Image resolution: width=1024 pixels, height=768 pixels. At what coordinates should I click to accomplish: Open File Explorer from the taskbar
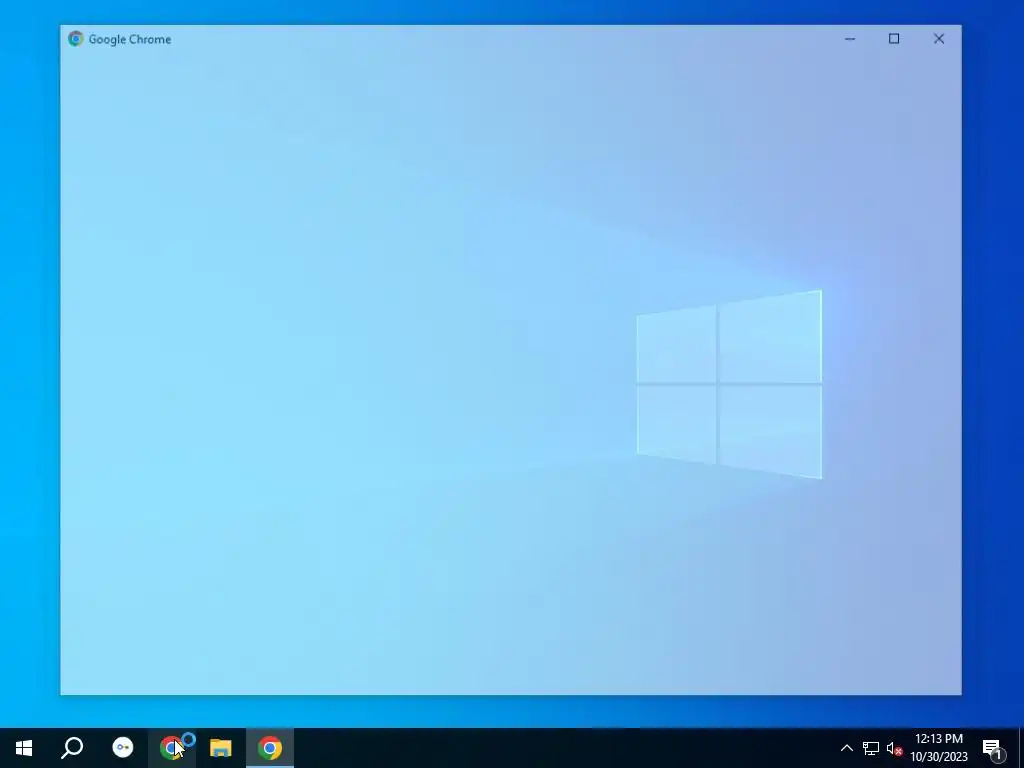click(221, 748)
